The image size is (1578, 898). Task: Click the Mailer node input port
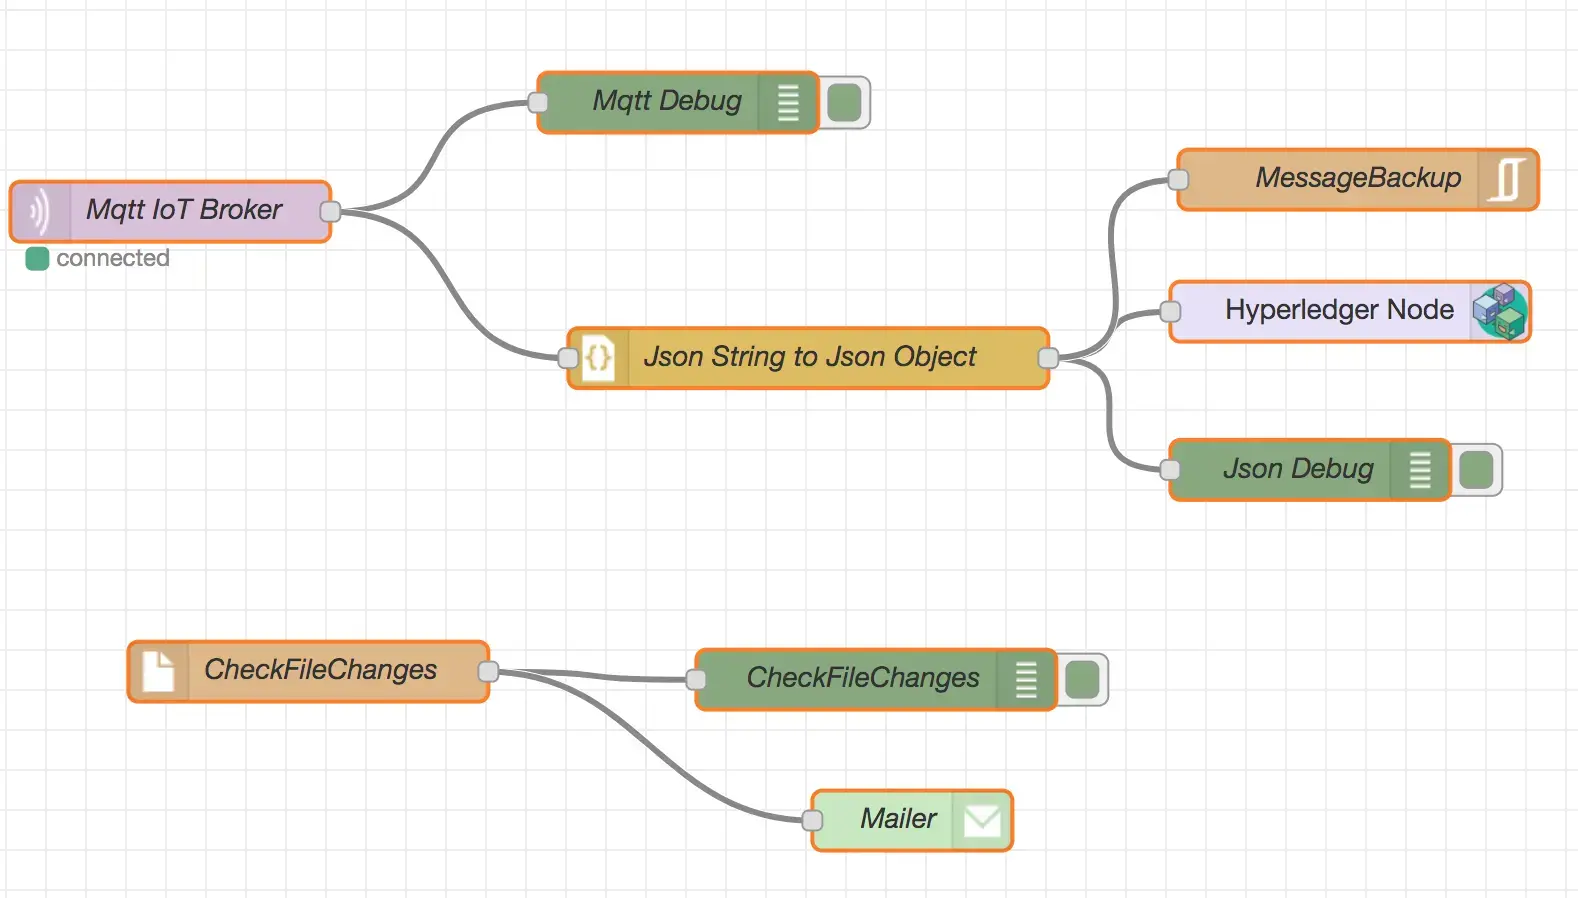(813, 821)
